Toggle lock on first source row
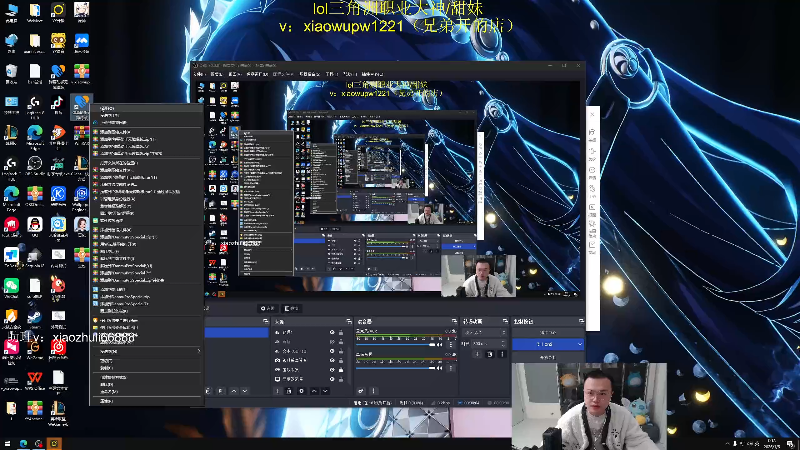 pos(341,333)
